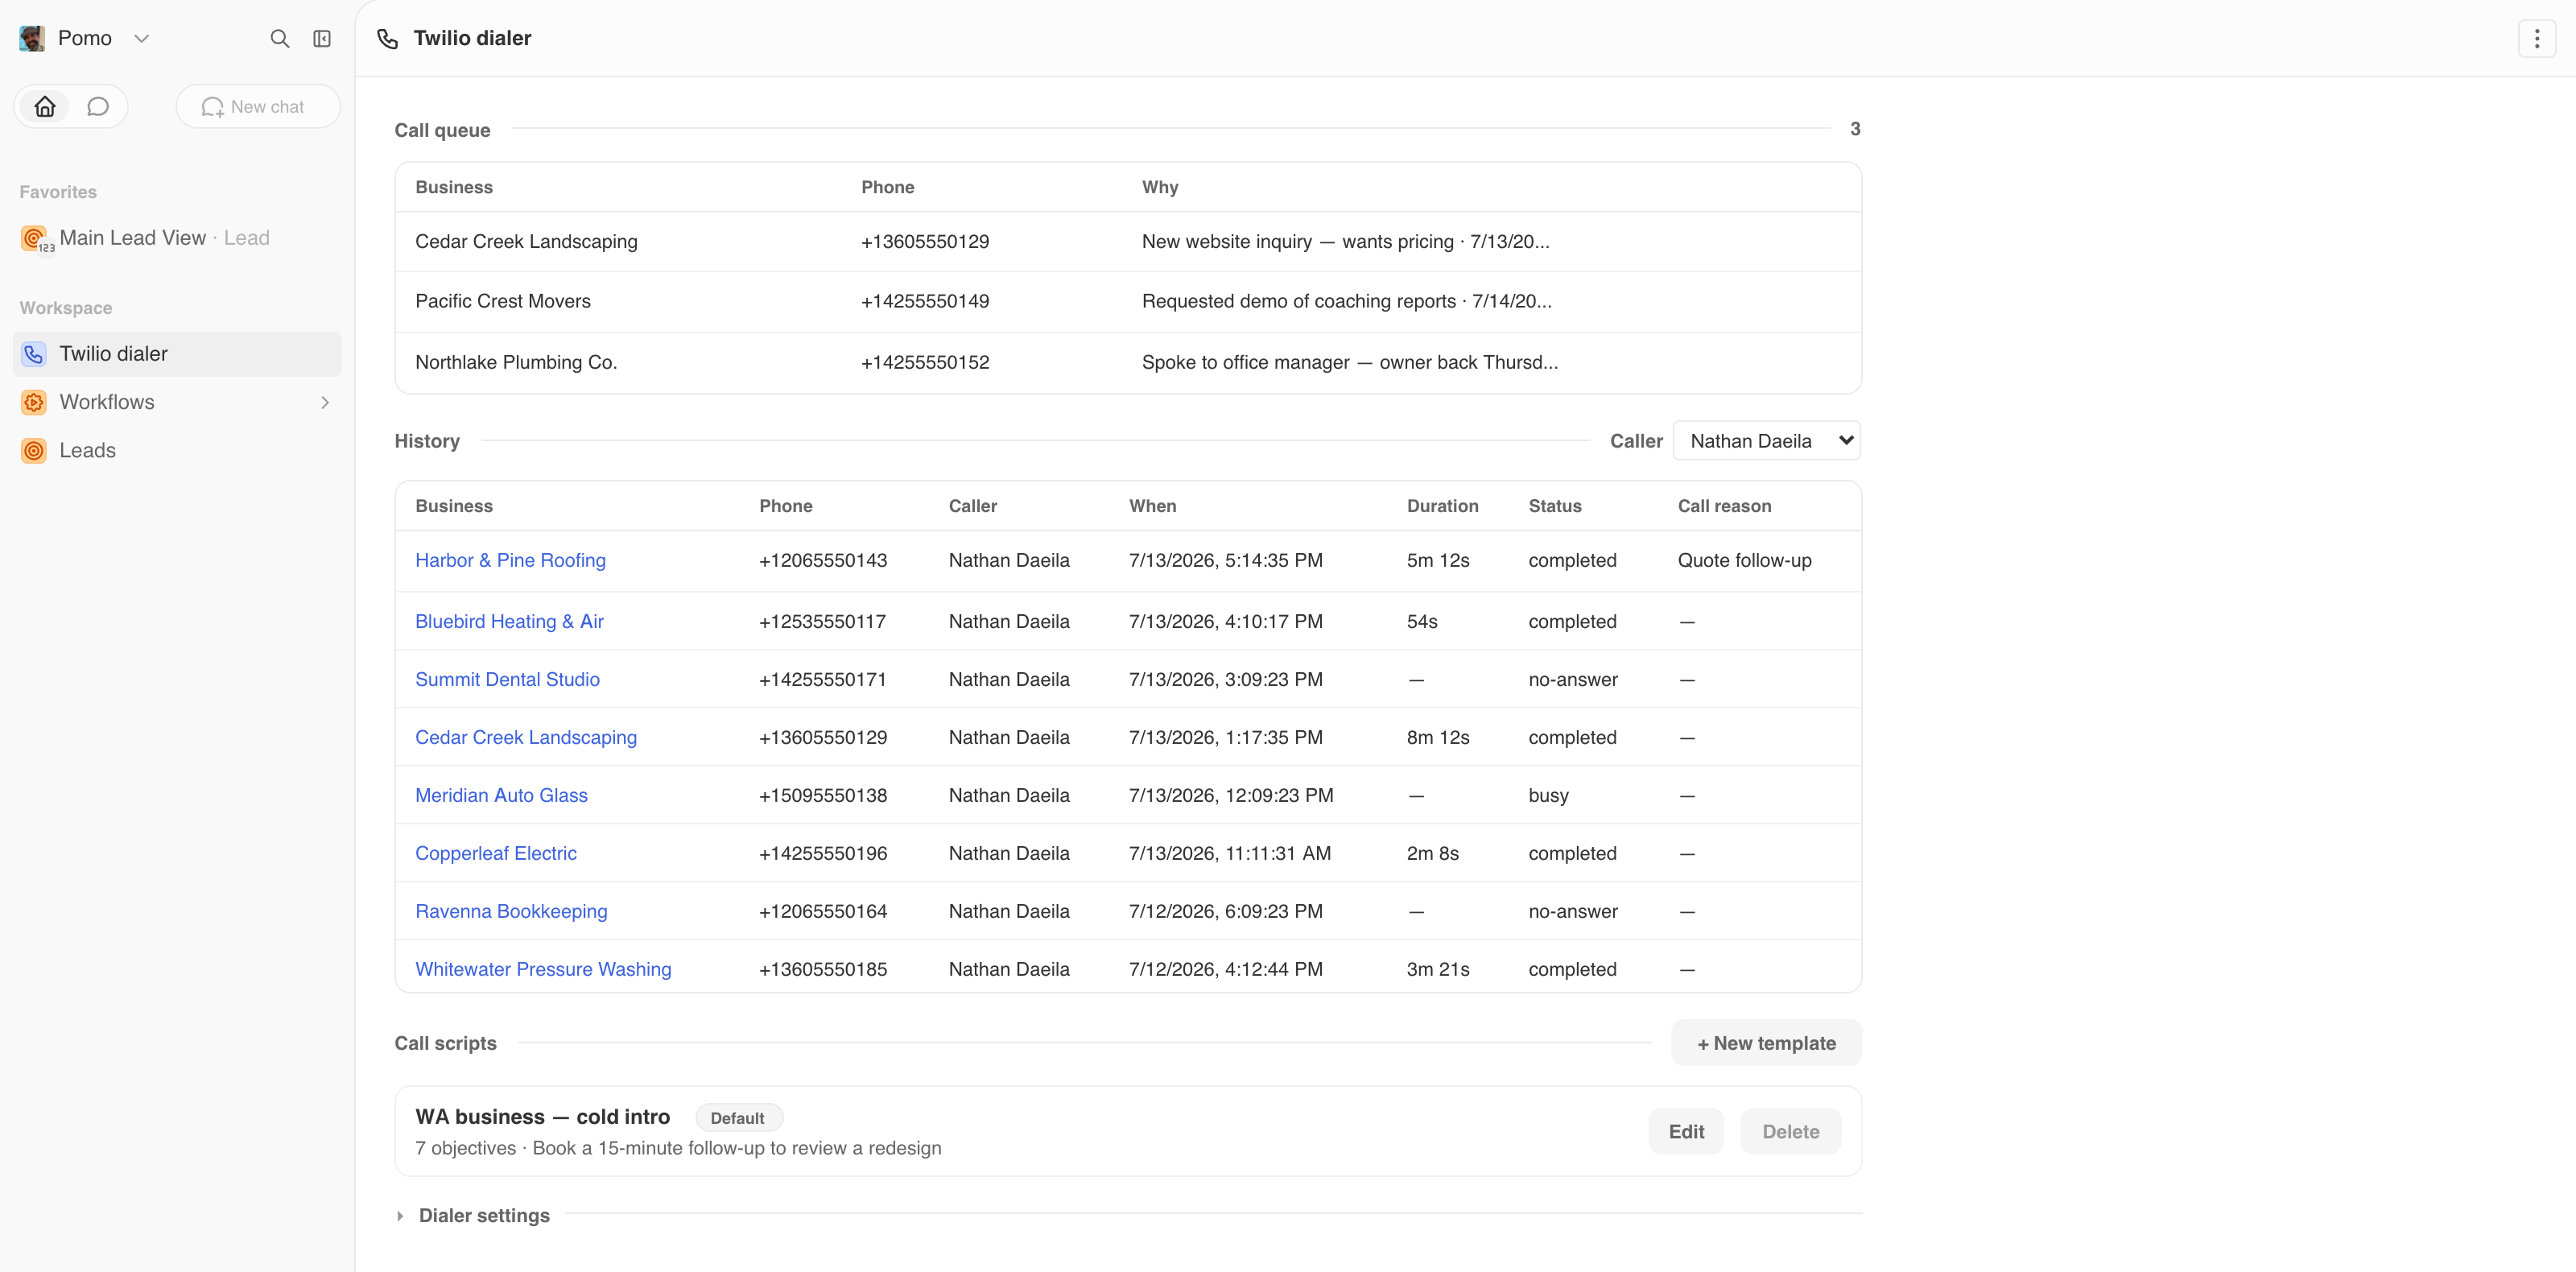This screenshot has width=2576, height=1272.
Task: Open Leads in the sidebar
Action: coord(177,450)
